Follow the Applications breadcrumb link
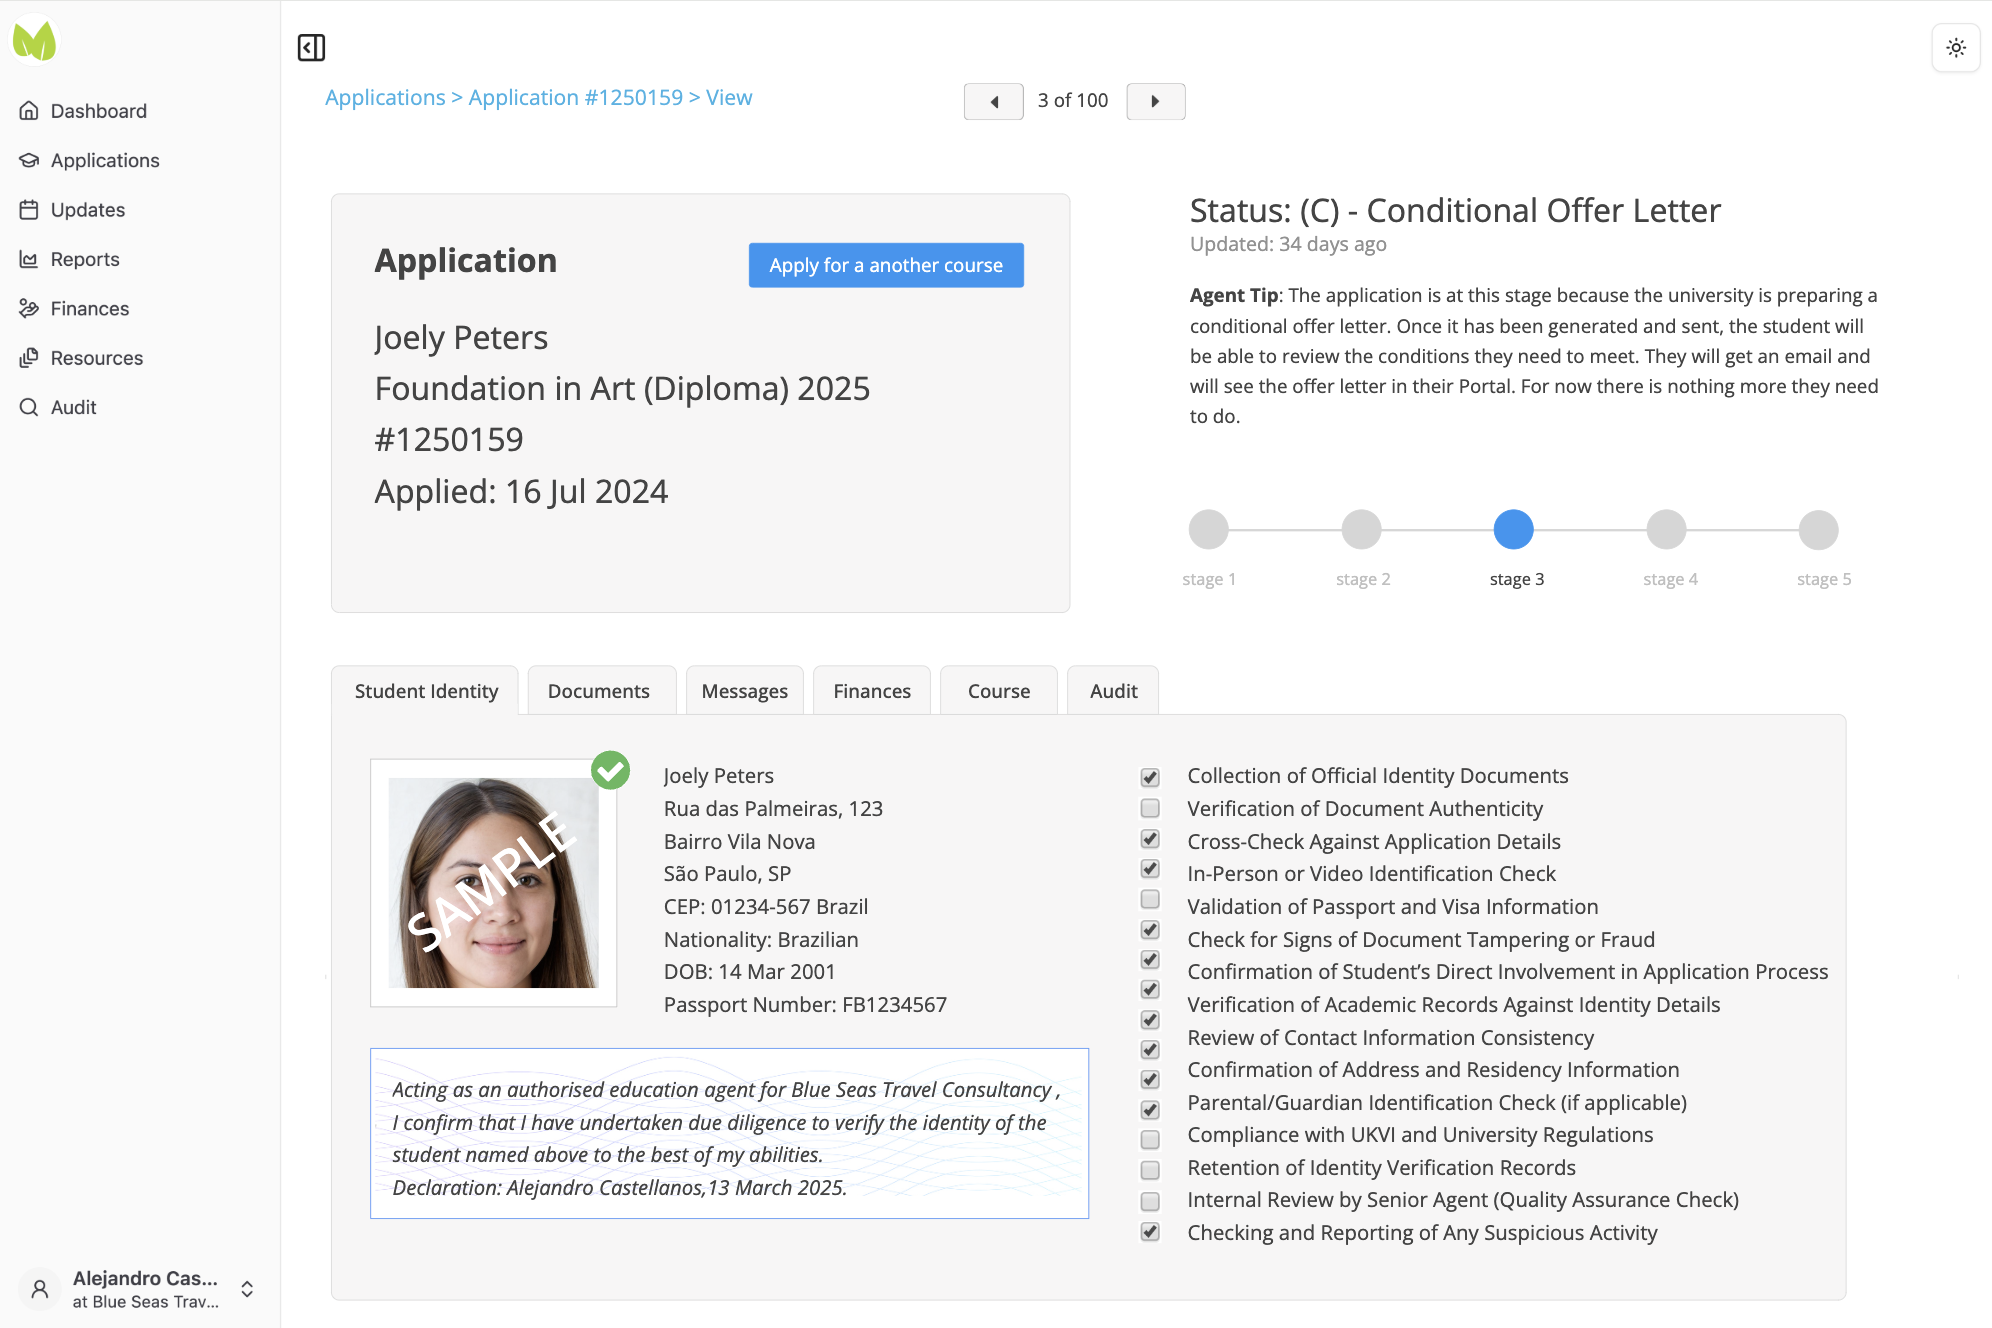This screenshot has width=1992, height=1328. coord(385,97)
